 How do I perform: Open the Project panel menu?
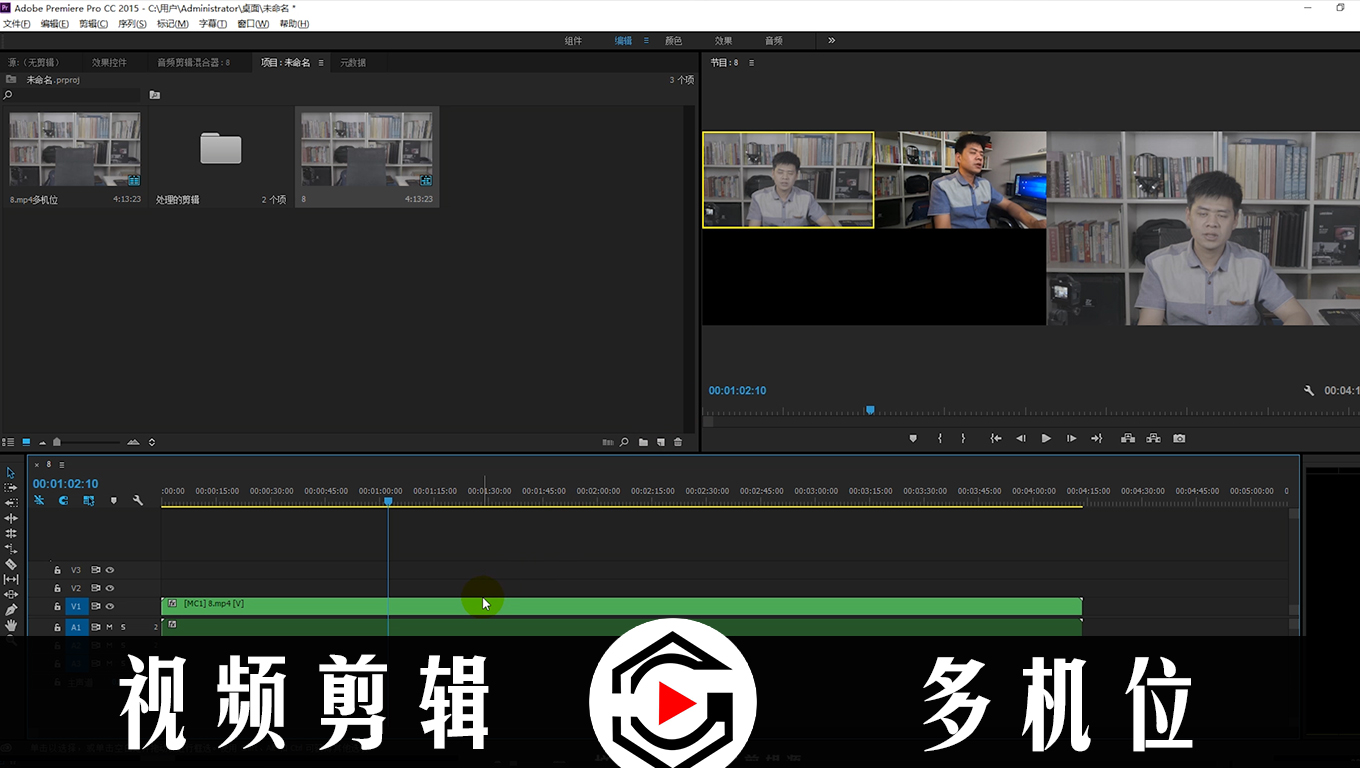point(321,63)
